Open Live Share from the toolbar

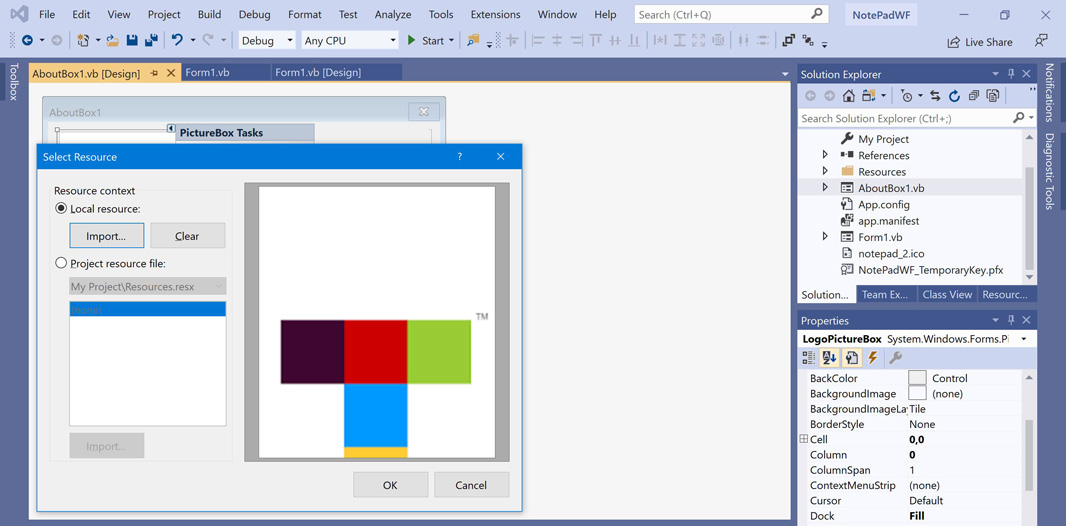pyautogui.click(x=979, y=42)
